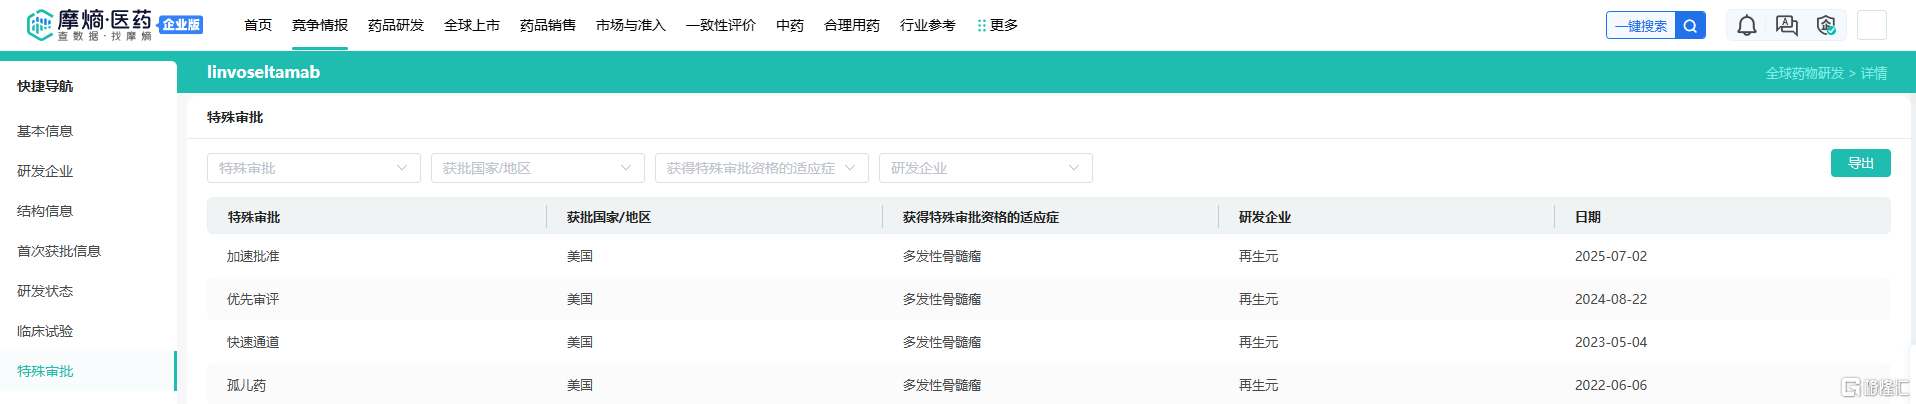Viewport: 1916px width, 404px height.
Task: Click the 导出 export button
Action: click(x=1861, y=163)
